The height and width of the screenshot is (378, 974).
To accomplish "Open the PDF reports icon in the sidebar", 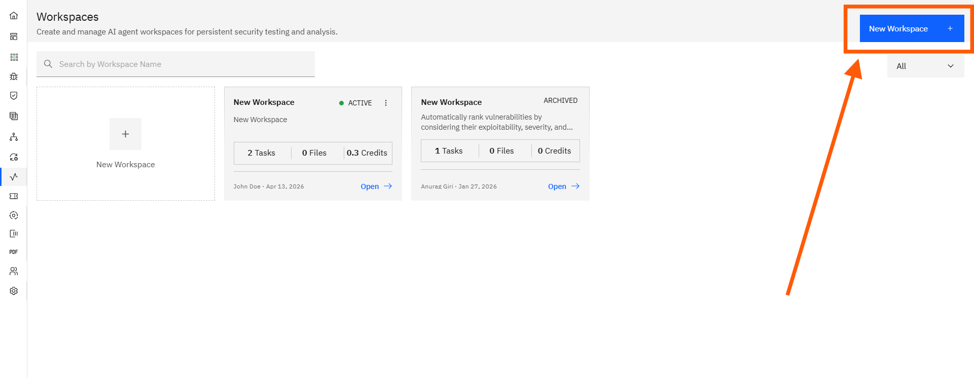I will click(14, 252).
